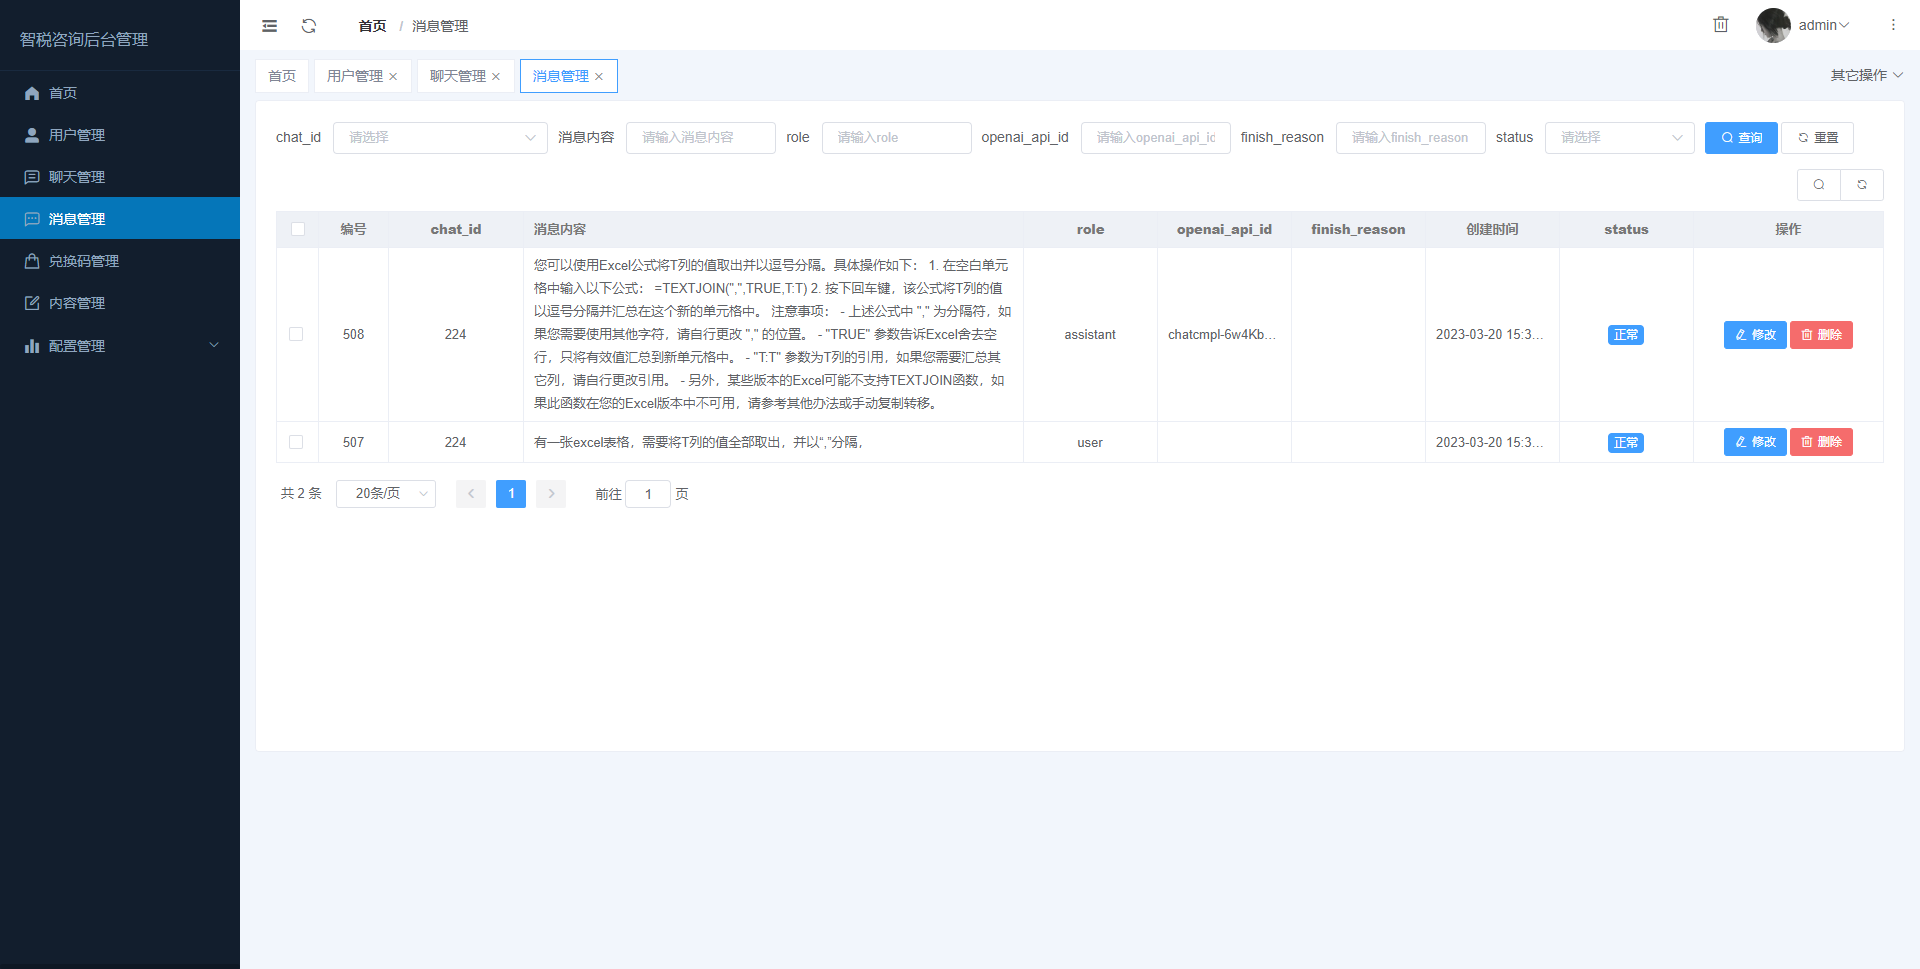Screen dimensions: 1920x969
Task: Open status filter dropdown
Action: pos(1620,138)
